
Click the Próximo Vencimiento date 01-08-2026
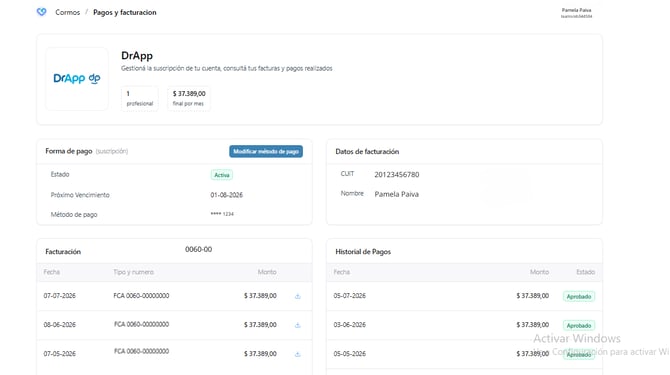226,195
